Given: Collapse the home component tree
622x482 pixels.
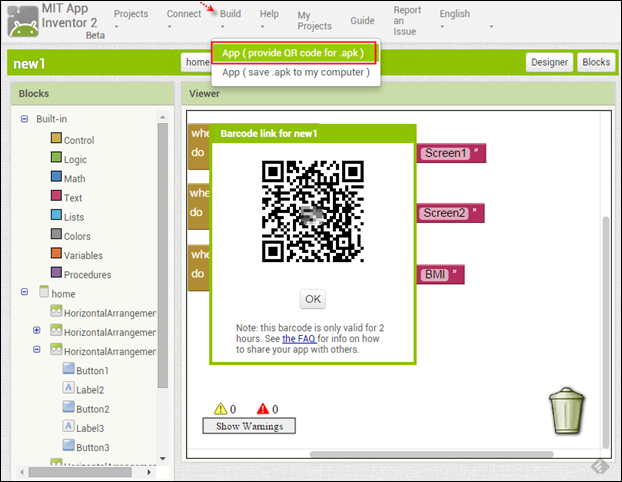Looking at the screenshot, I should pyautogui.click(x=25, y=292).
